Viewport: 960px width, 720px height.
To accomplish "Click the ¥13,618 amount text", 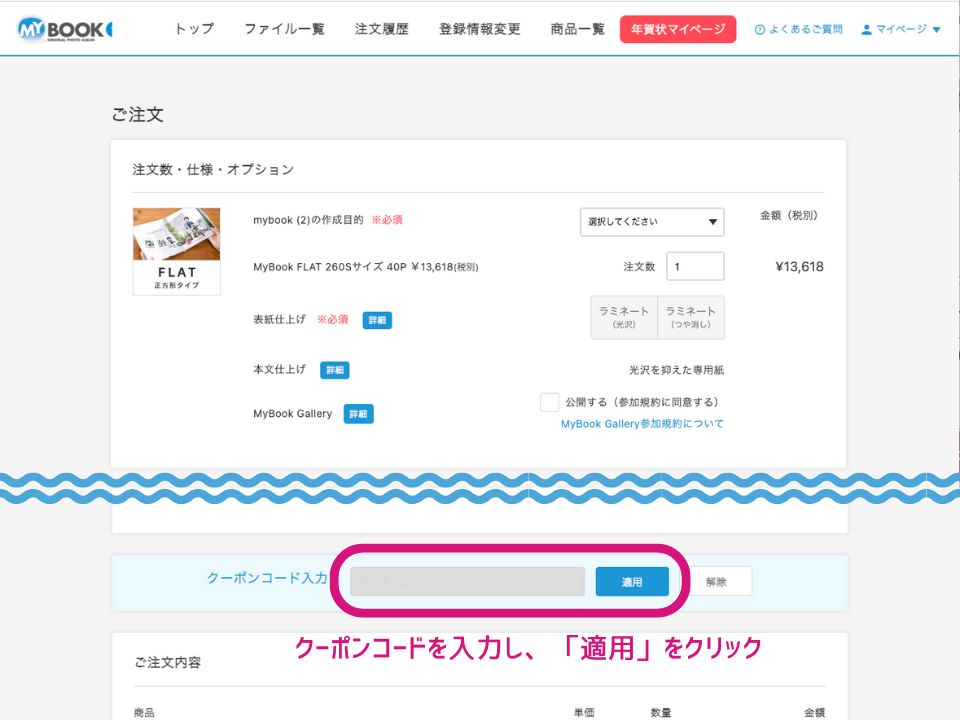I will coord(799,266).
